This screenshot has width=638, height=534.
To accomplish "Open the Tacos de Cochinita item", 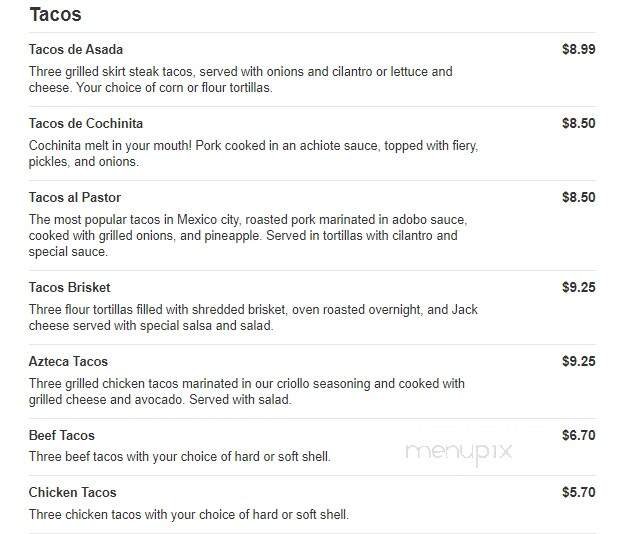I will 86,123.
